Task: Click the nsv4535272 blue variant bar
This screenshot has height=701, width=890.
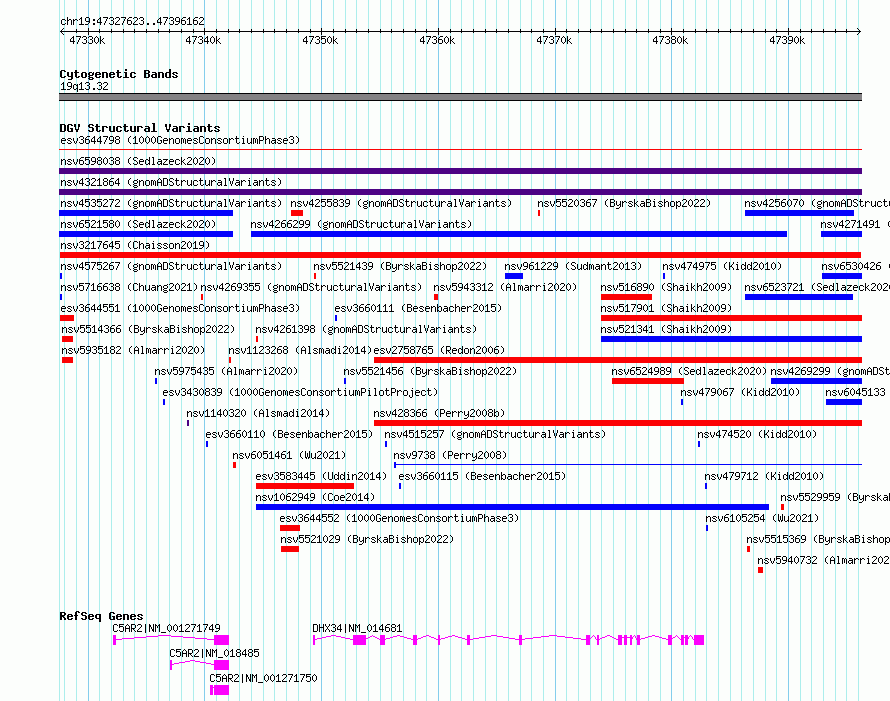Action: 146,213
